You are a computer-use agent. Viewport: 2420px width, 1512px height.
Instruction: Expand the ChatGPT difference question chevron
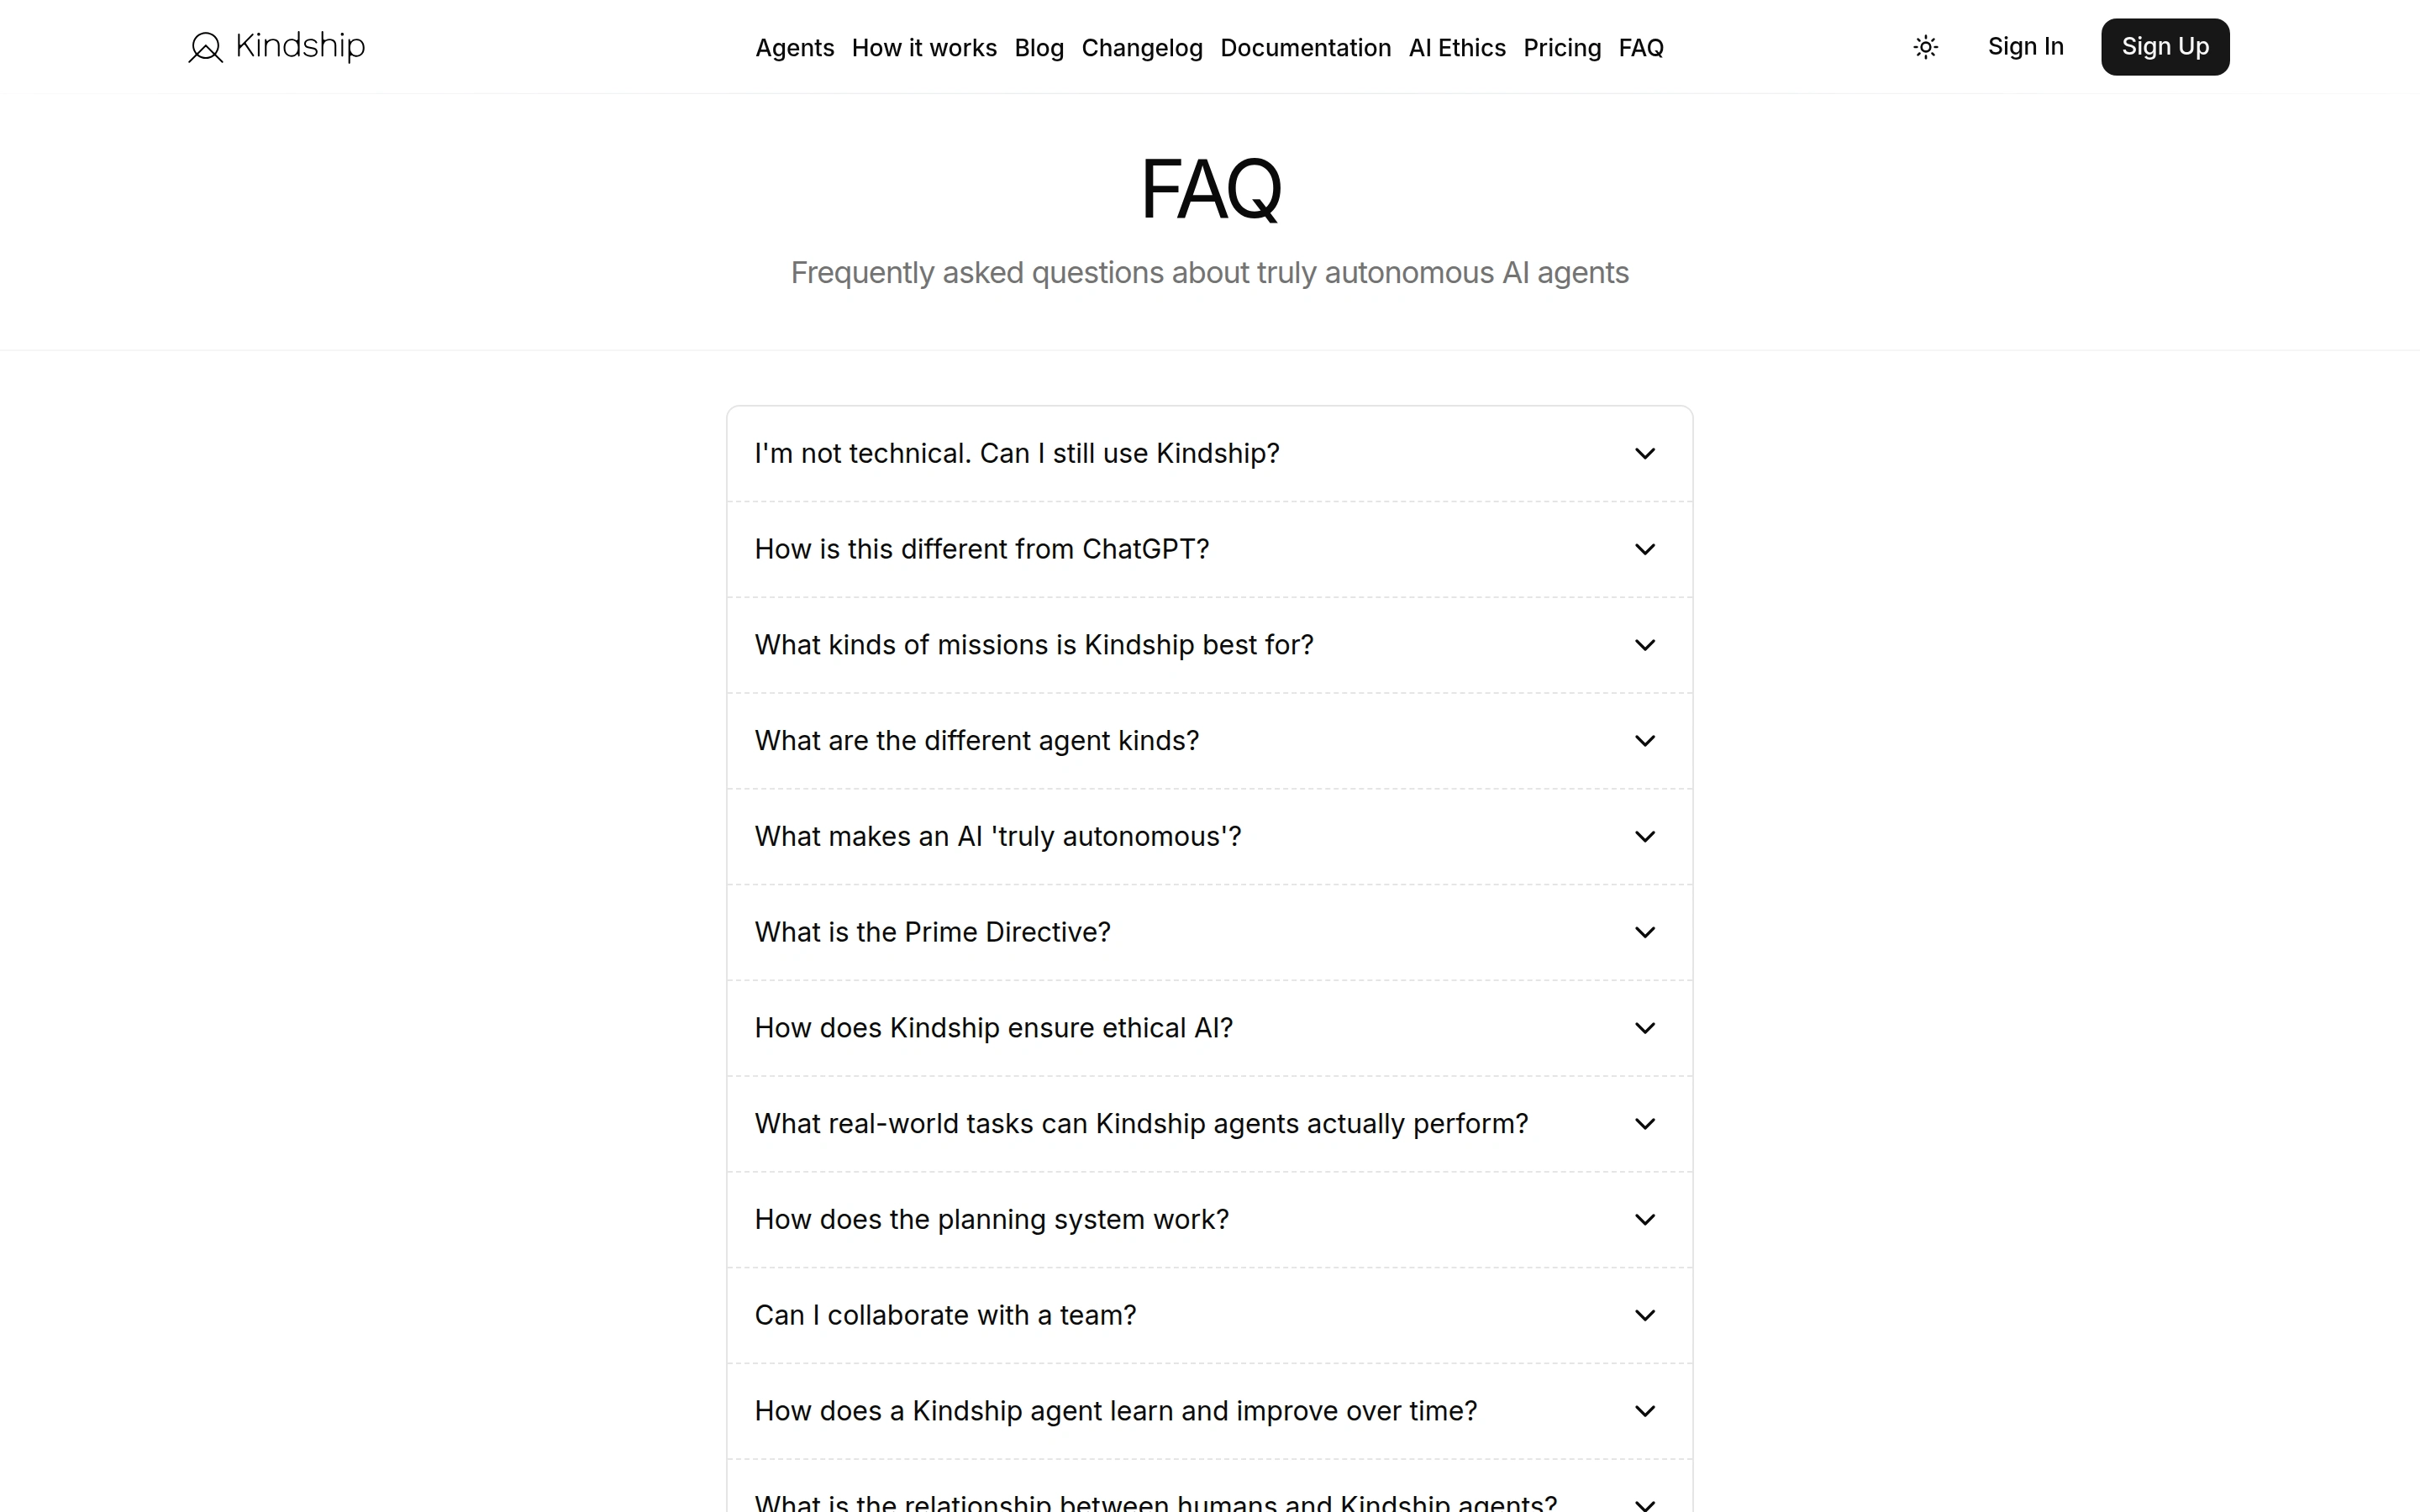point(1644,550)
